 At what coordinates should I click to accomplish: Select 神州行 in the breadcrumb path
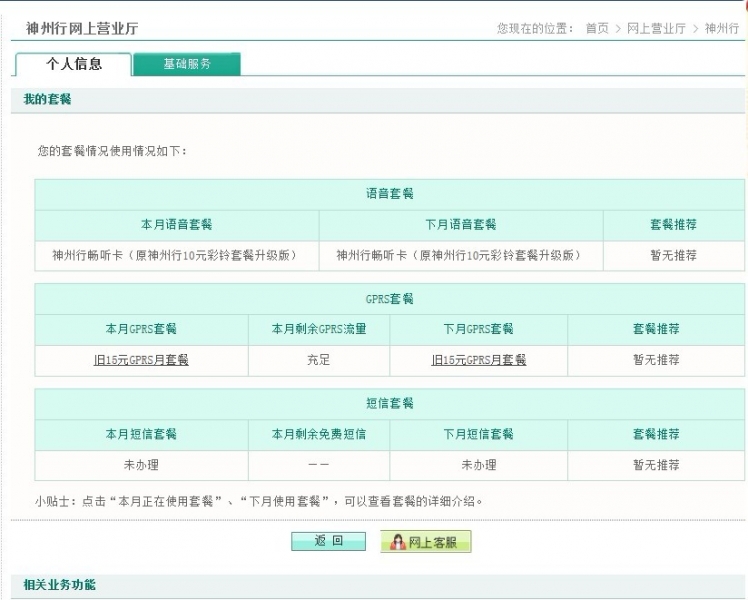(x=721, y=28)
